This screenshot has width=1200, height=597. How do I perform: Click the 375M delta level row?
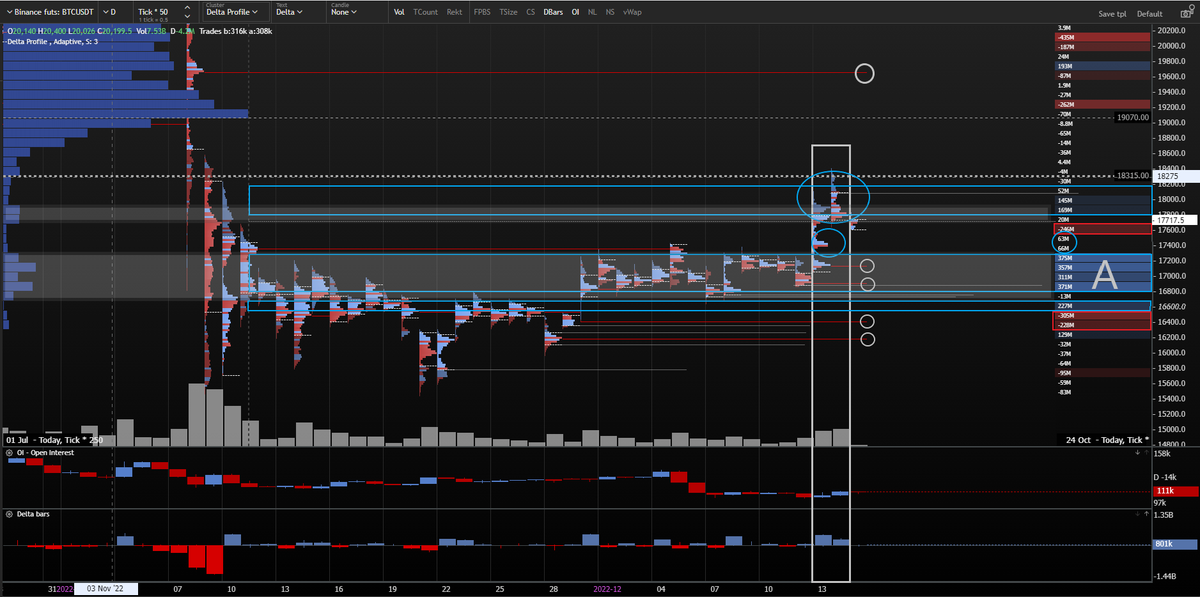(x=1102, y=258)
